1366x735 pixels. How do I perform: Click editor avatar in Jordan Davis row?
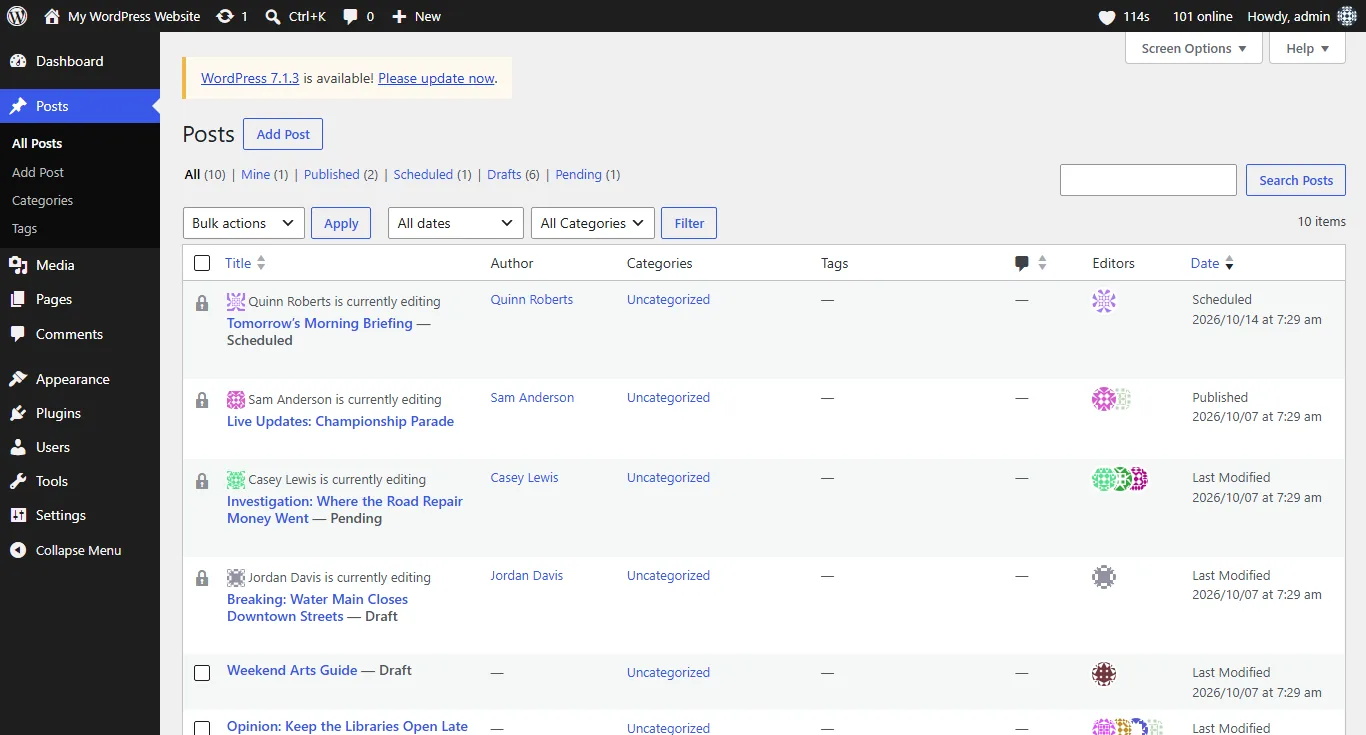1104,577
